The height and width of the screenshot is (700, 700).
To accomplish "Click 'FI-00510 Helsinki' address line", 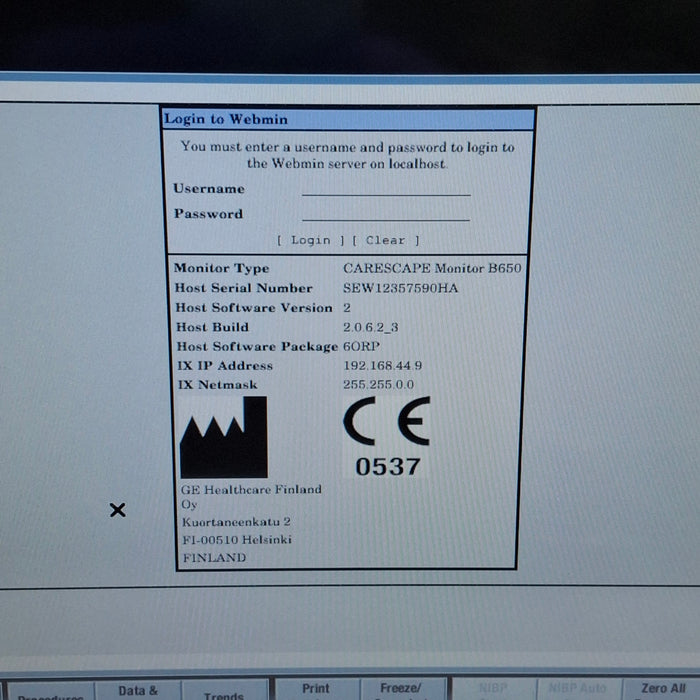I will tap(237, 539).
